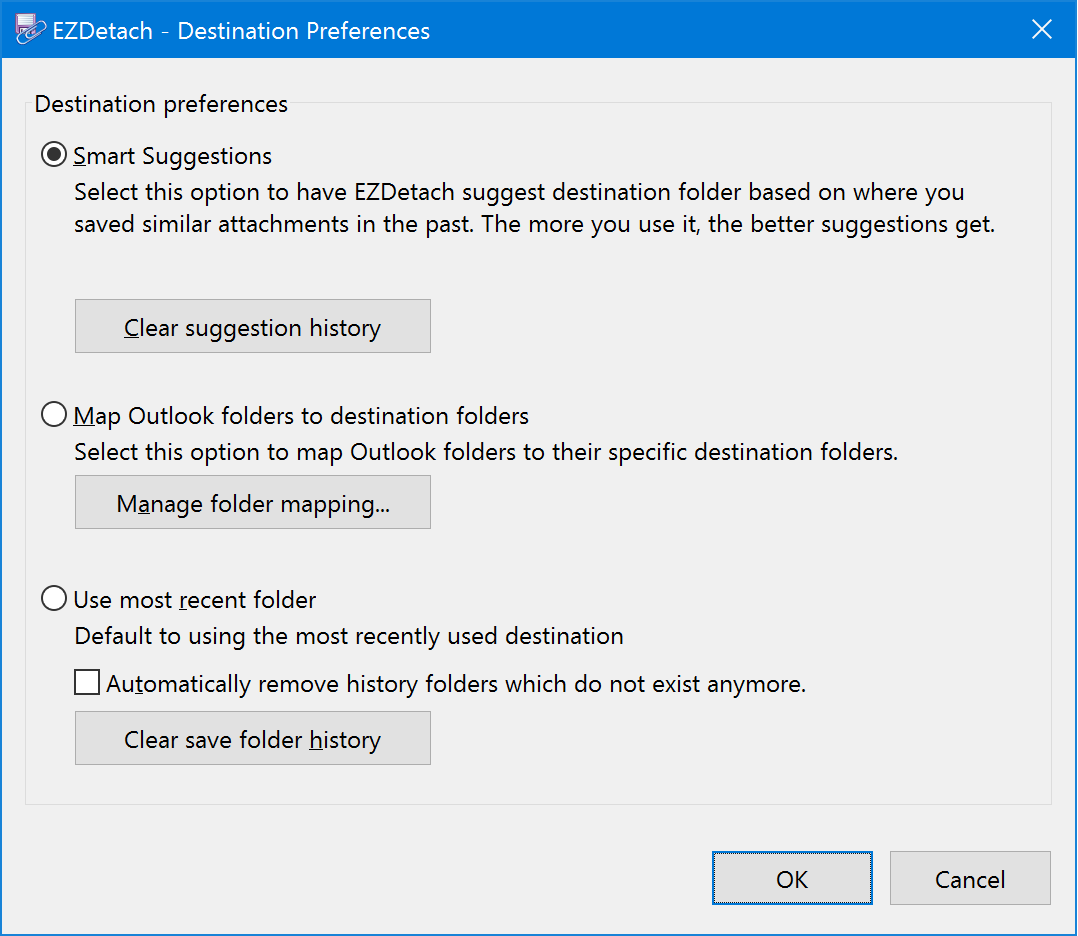Click 'Default to using the most recently used destination'
This screenshot has height=936, width=1078.
349,636
